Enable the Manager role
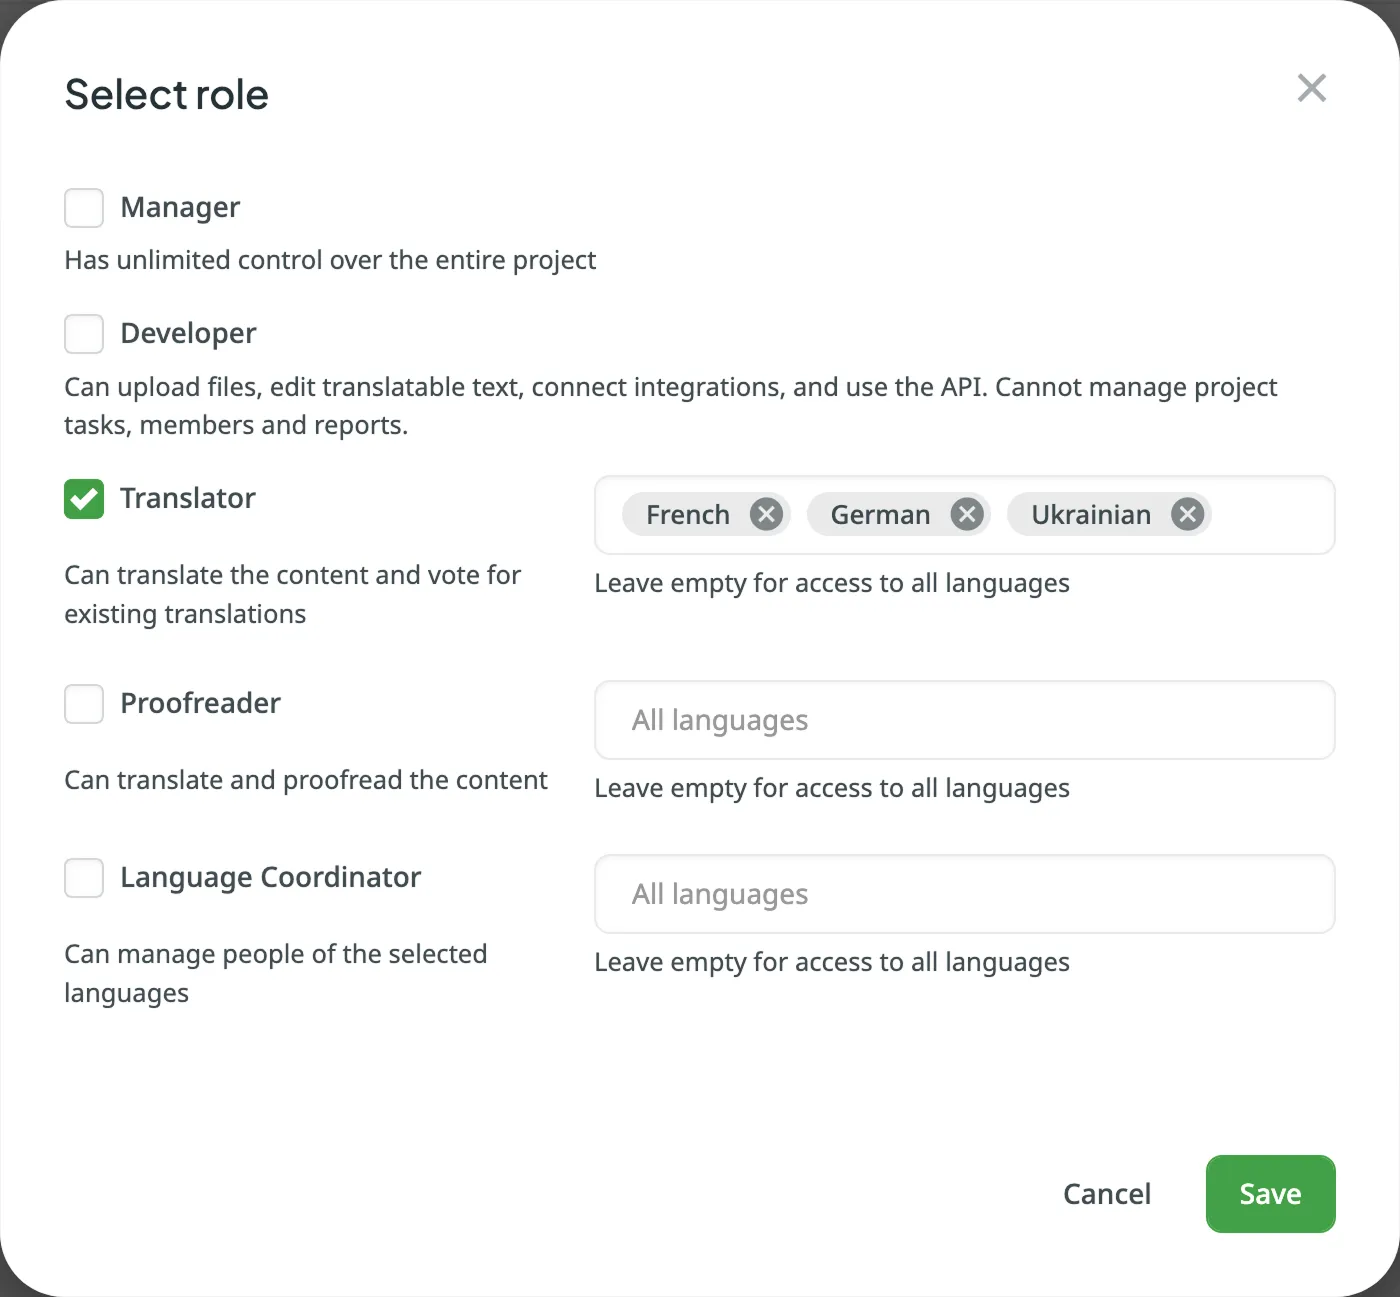The image size is (1400, 1297). [x=83, y=207]
